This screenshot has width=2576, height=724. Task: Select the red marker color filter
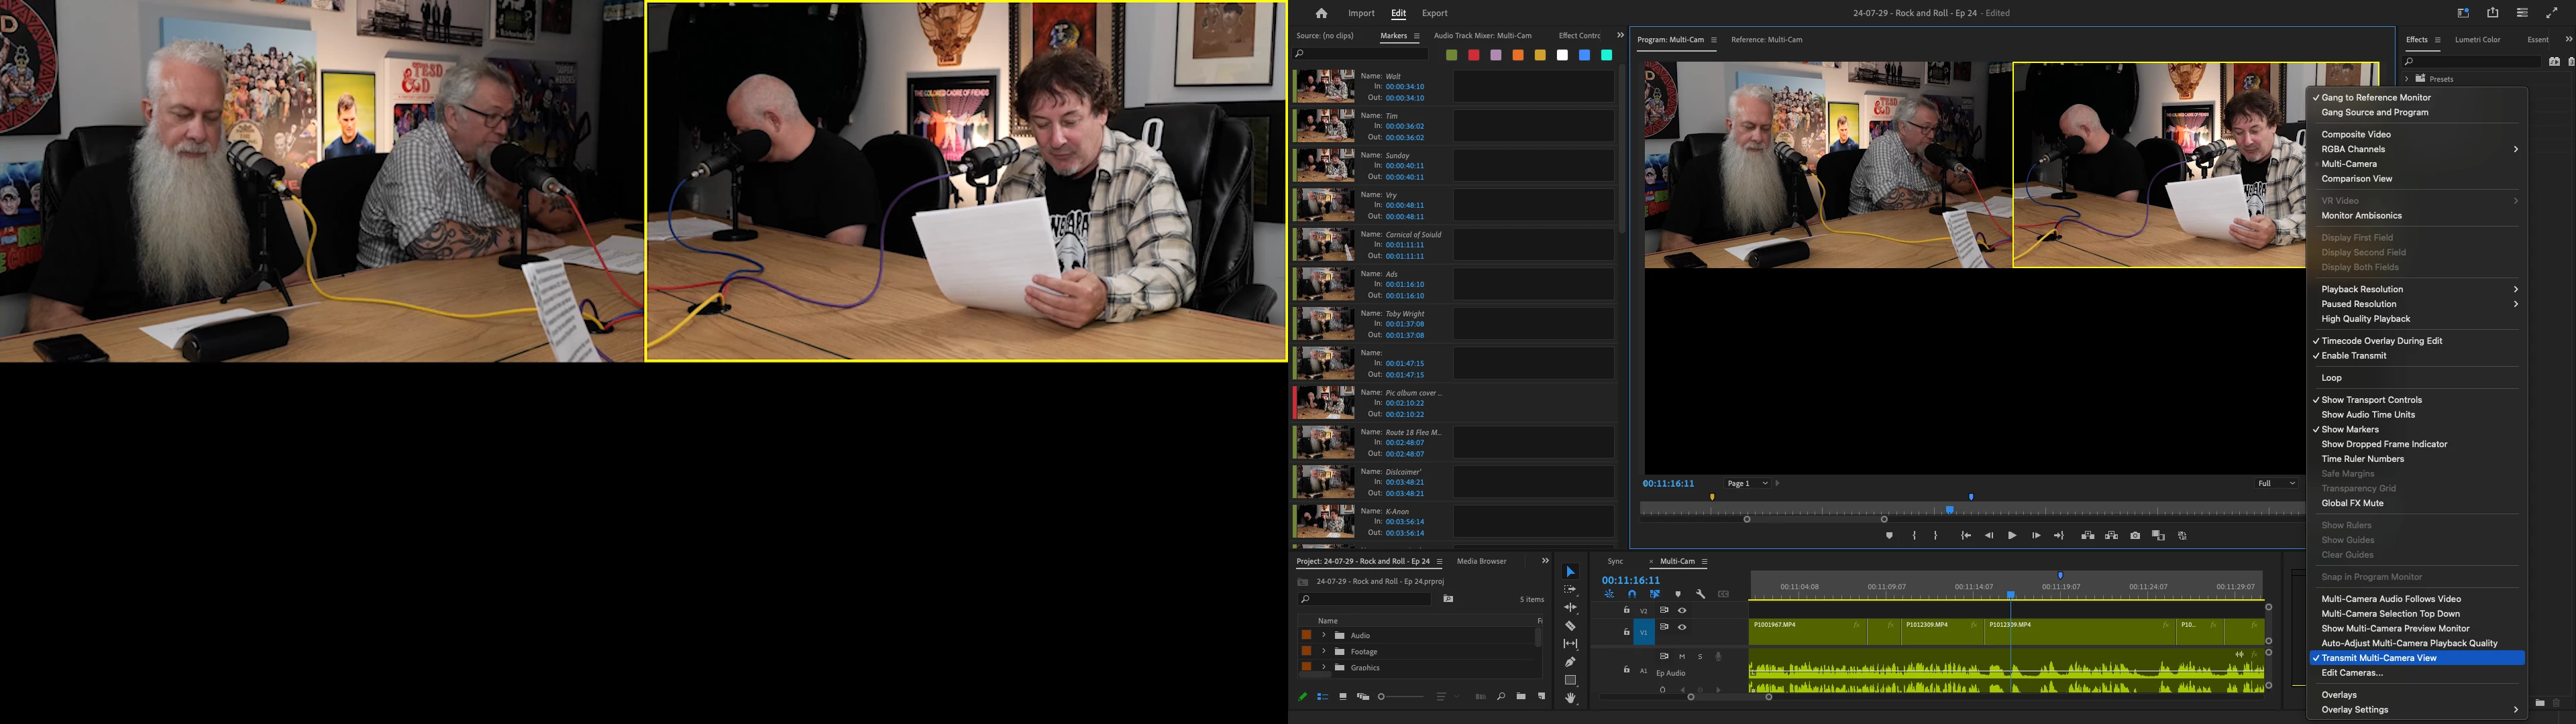(x=1473, y=55)
